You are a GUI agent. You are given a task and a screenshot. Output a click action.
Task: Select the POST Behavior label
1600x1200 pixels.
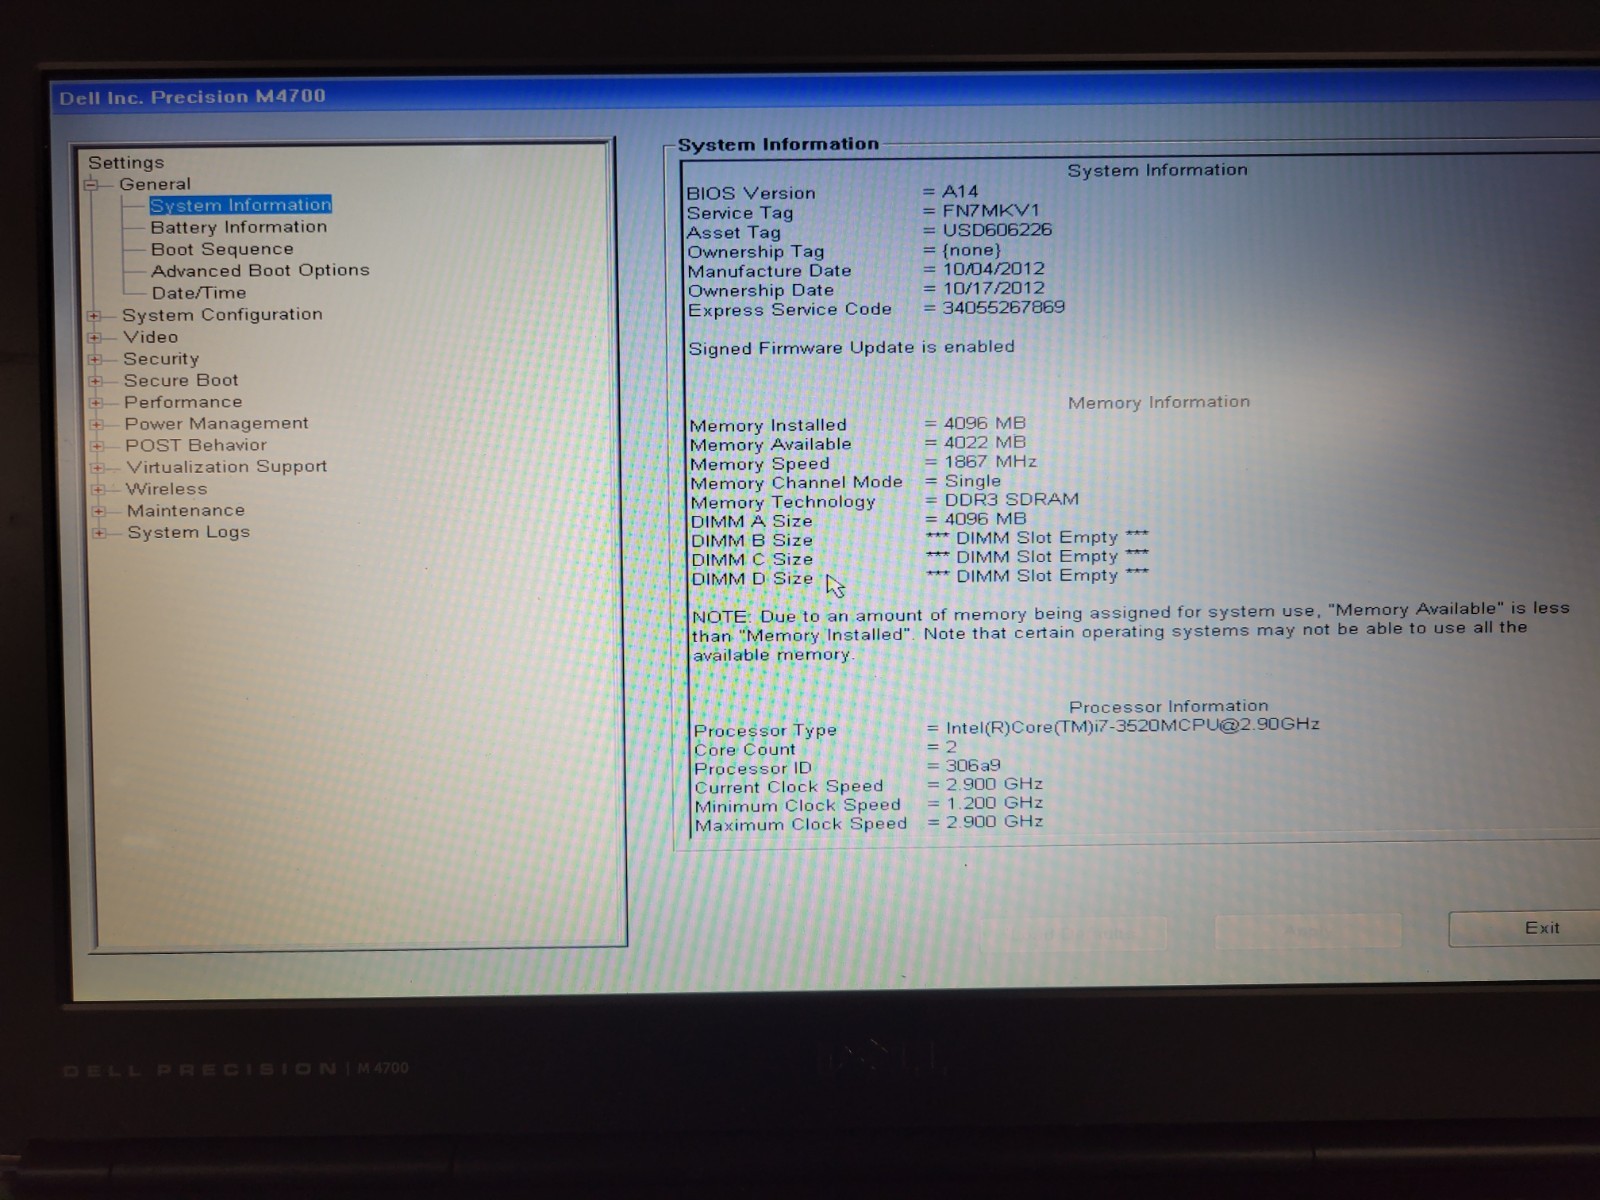tap(196, 445)
